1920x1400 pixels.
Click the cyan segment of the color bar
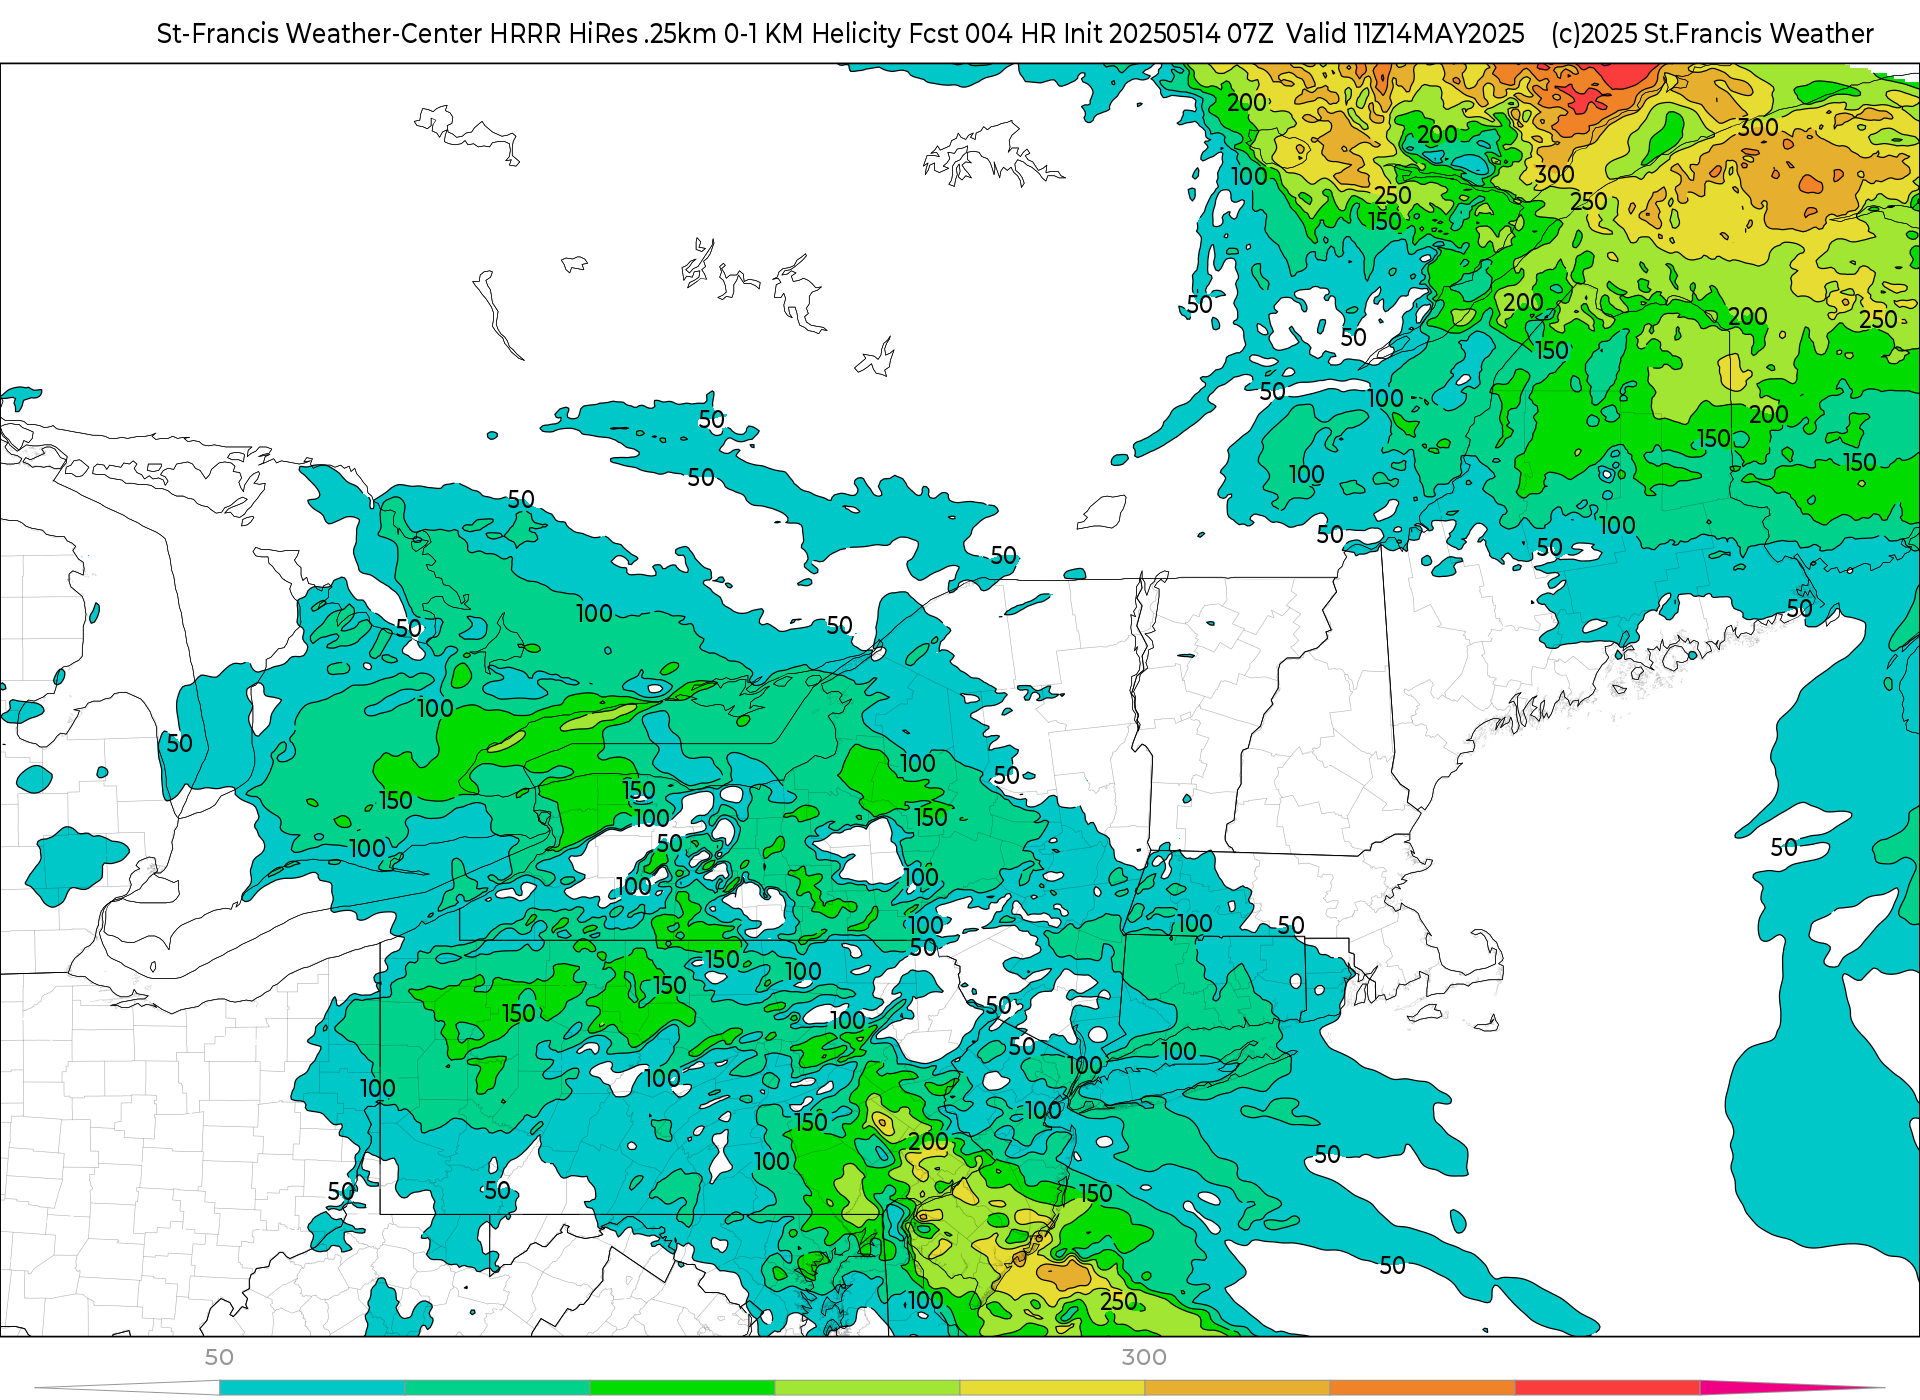click(x=312, y=1388)
